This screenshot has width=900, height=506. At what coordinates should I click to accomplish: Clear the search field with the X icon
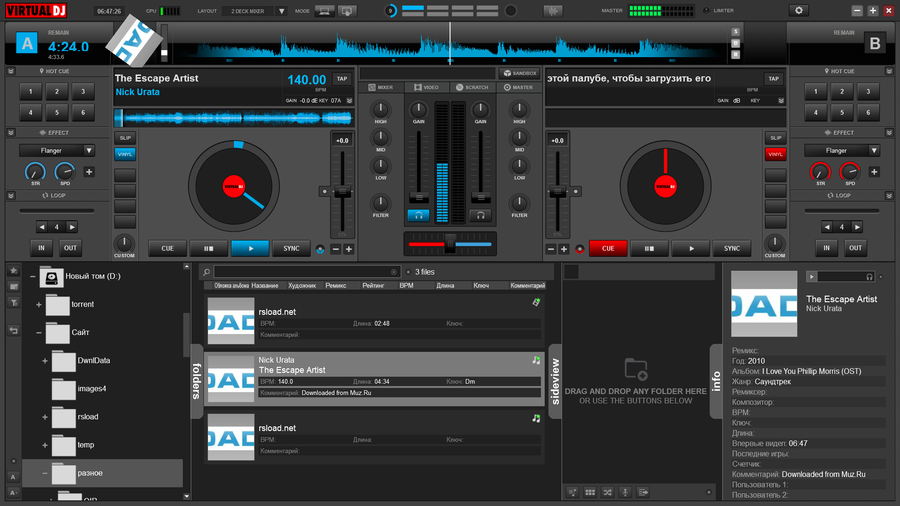coord(394,272)
